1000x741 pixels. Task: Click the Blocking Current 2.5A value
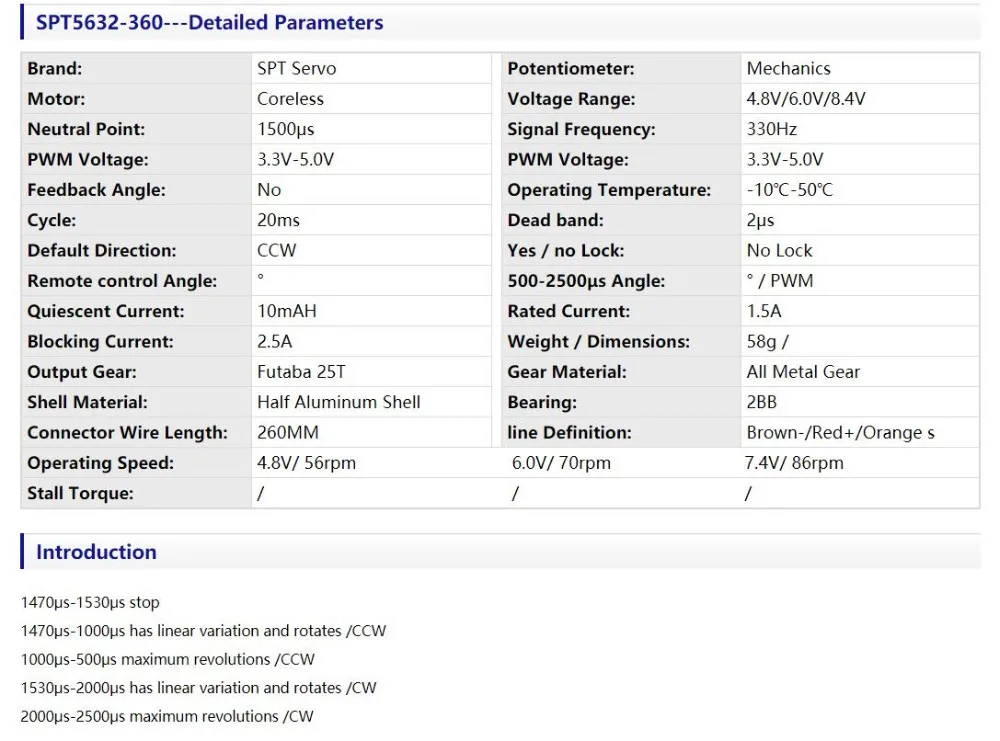point(274,342)
